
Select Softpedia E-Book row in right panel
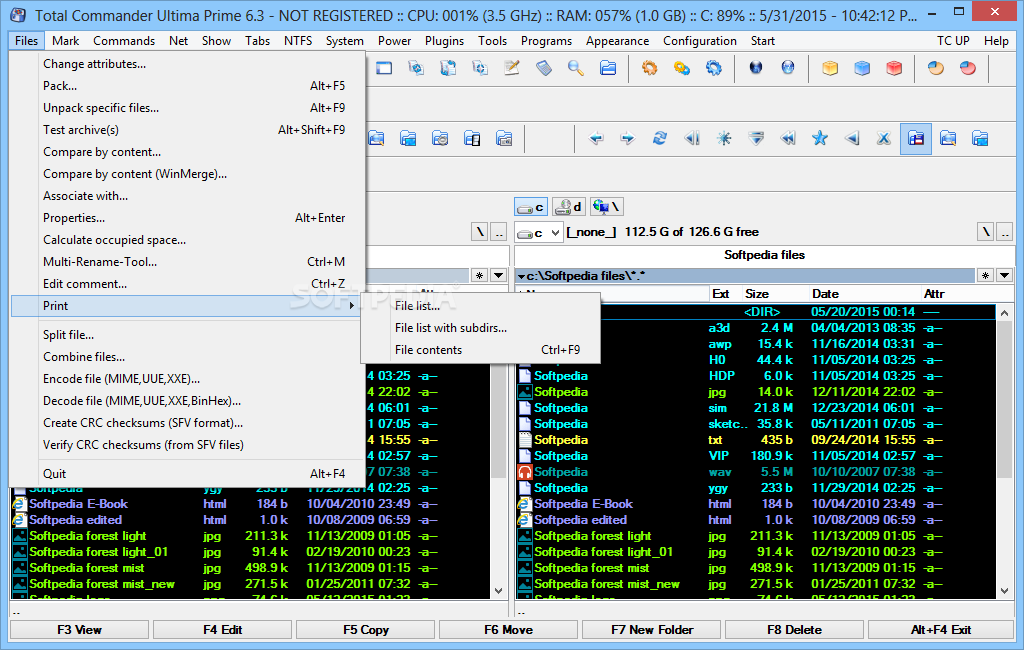756,504
